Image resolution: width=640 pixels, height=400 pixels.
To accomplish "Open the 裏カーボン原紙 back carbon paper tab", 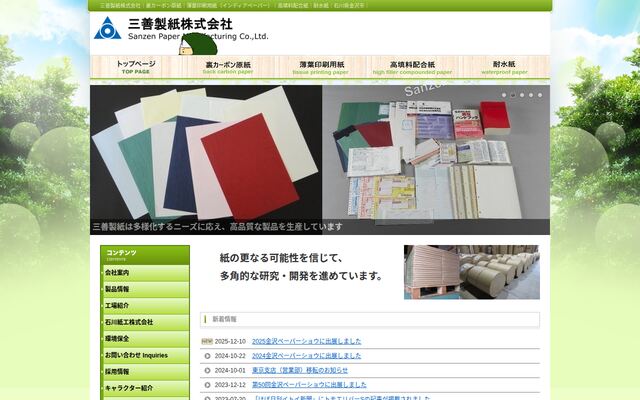I will coord(228,67).
